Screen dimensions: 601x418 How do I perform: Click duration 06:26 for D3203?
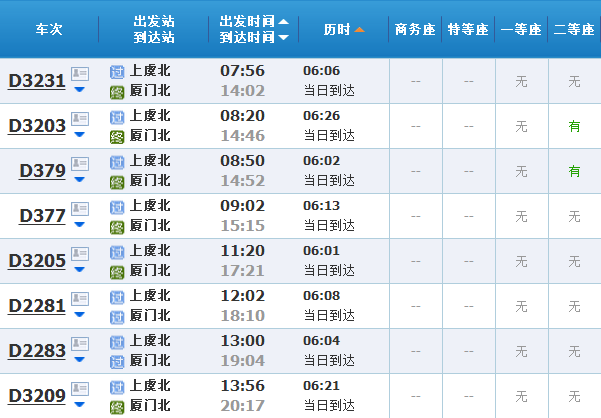[x=321, y=116]
